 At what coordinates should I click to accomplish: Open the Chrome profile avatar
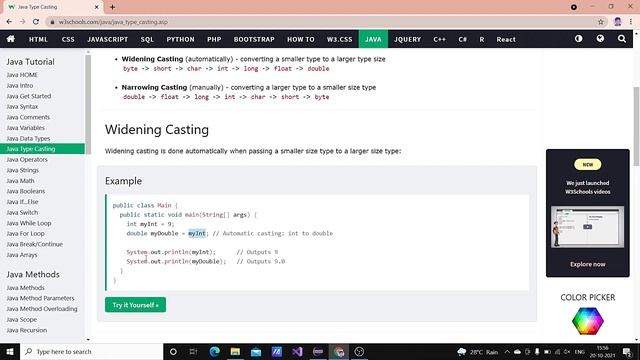(x=618, y=22)
